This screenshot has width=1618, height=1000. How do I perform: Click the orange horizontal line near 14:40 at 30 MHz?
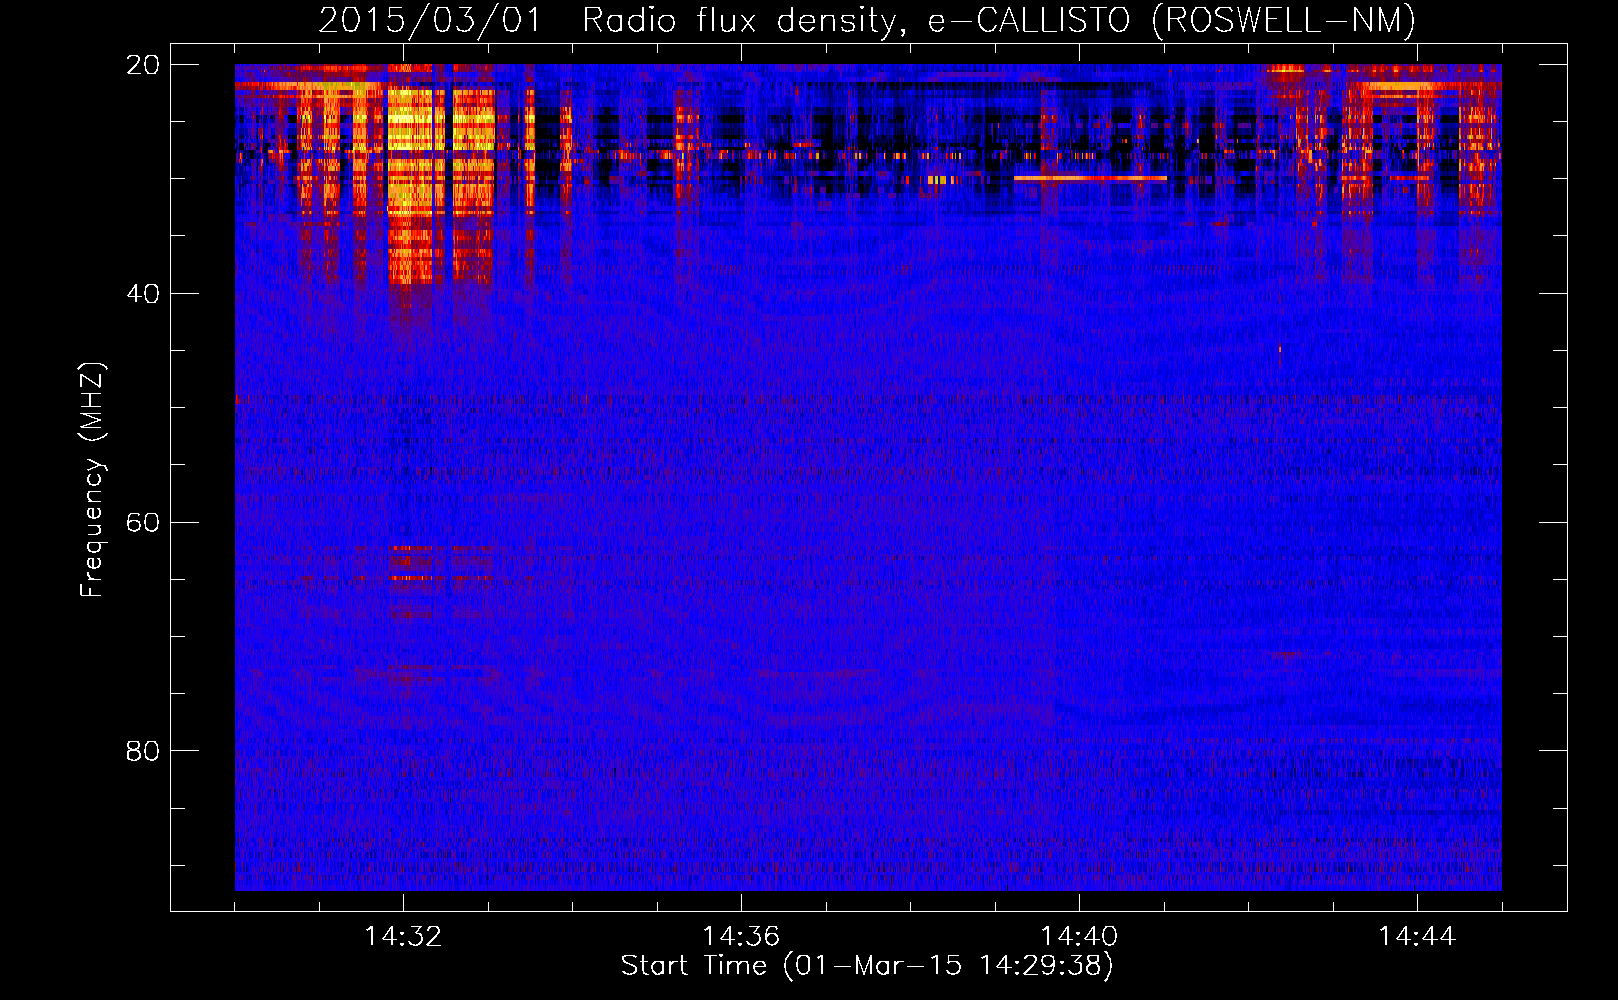point(1090,178)
